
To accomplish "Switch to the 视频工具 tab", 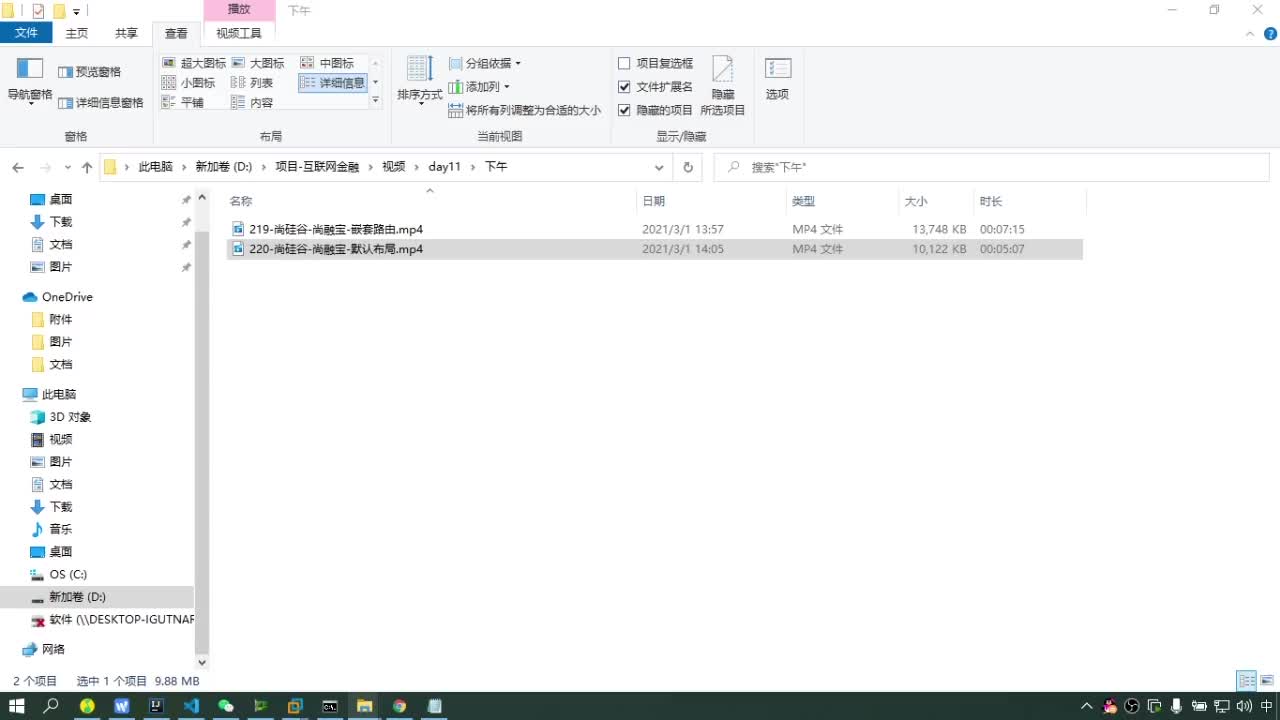I will point(239,33).
